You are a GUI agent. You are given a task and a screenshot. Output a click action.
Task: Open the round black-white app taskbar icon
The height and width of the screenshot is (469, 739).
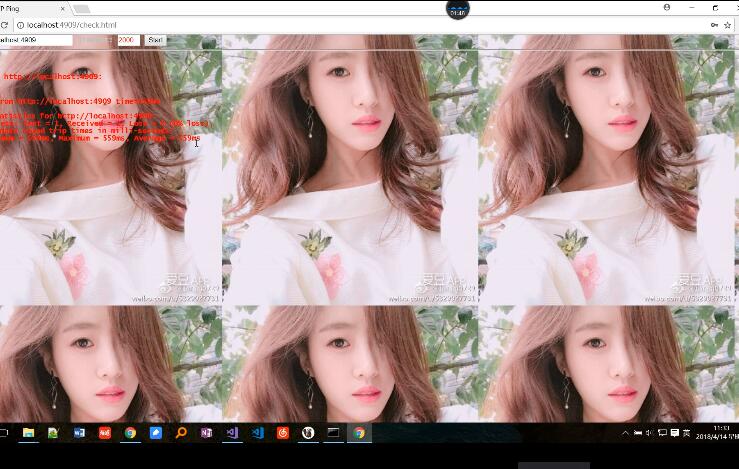pos(308,433)
